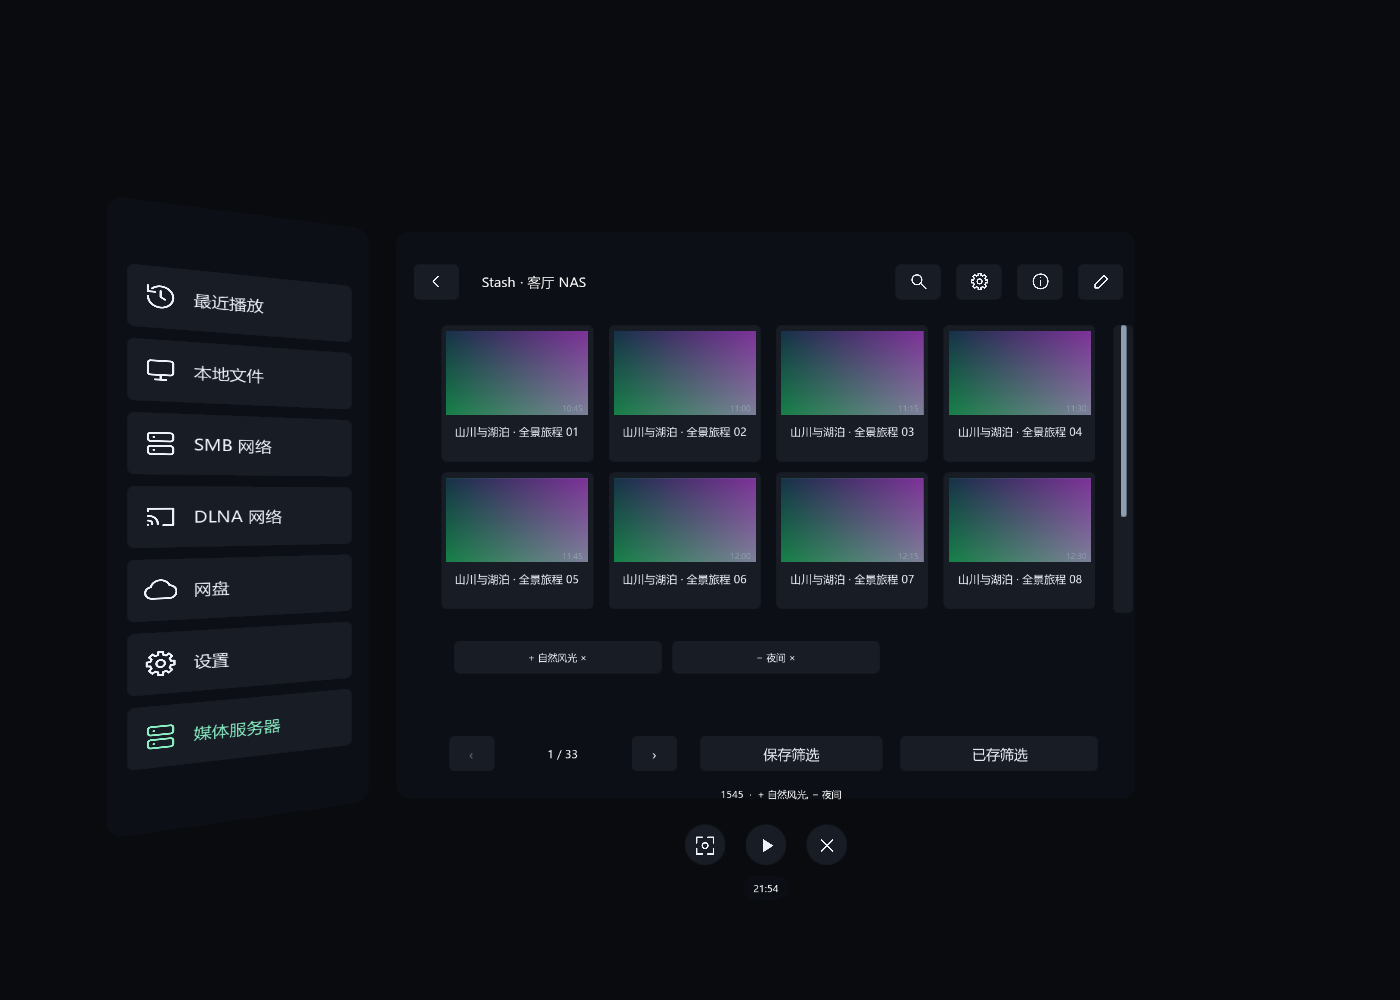This screenshot has width=1400, height=1000.
Task: Open thumbnail 山川与湖泊 · 全景旅程 01
Action: [517, 393]
